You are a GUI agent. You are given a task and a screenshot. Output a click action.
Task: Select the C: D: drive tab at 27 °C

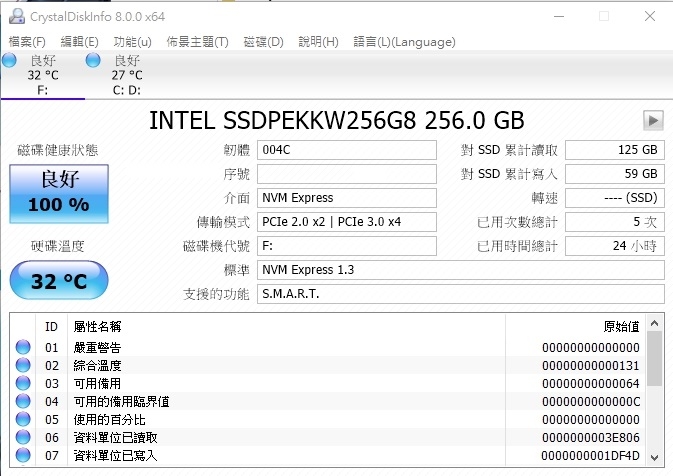127,75
